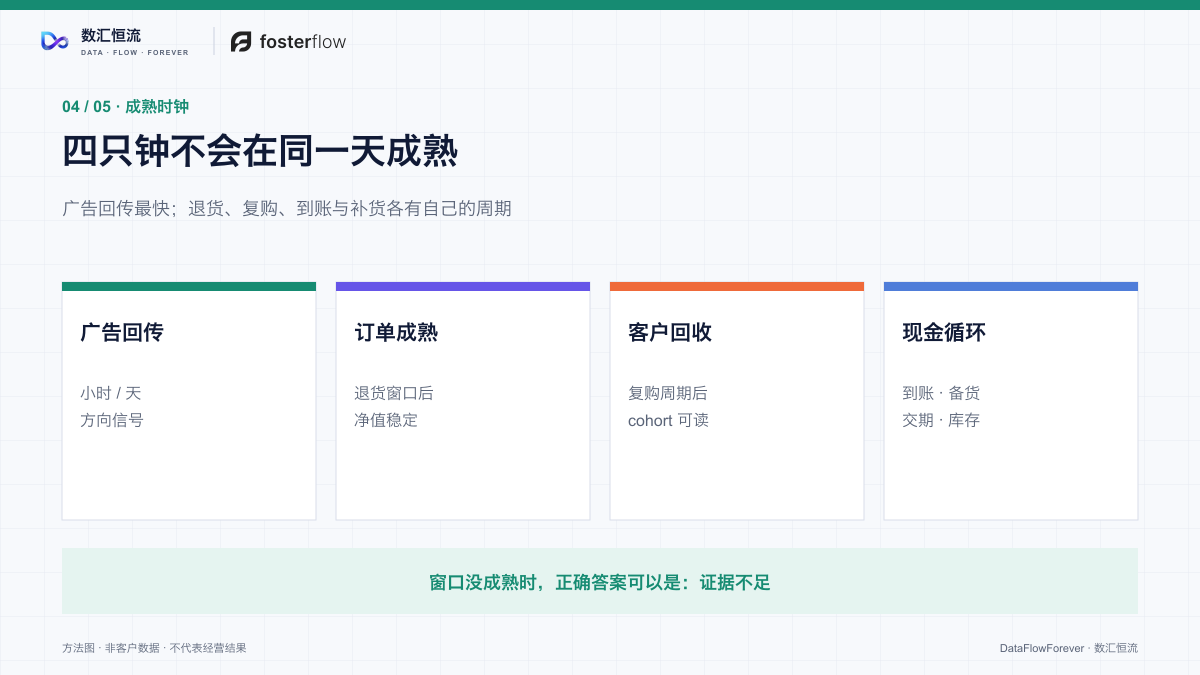This screenshot has height=675, width=1200.
Task: Click the 04 / 05 · 成熟时钟 section label
Action: click(x=125, y=107)
